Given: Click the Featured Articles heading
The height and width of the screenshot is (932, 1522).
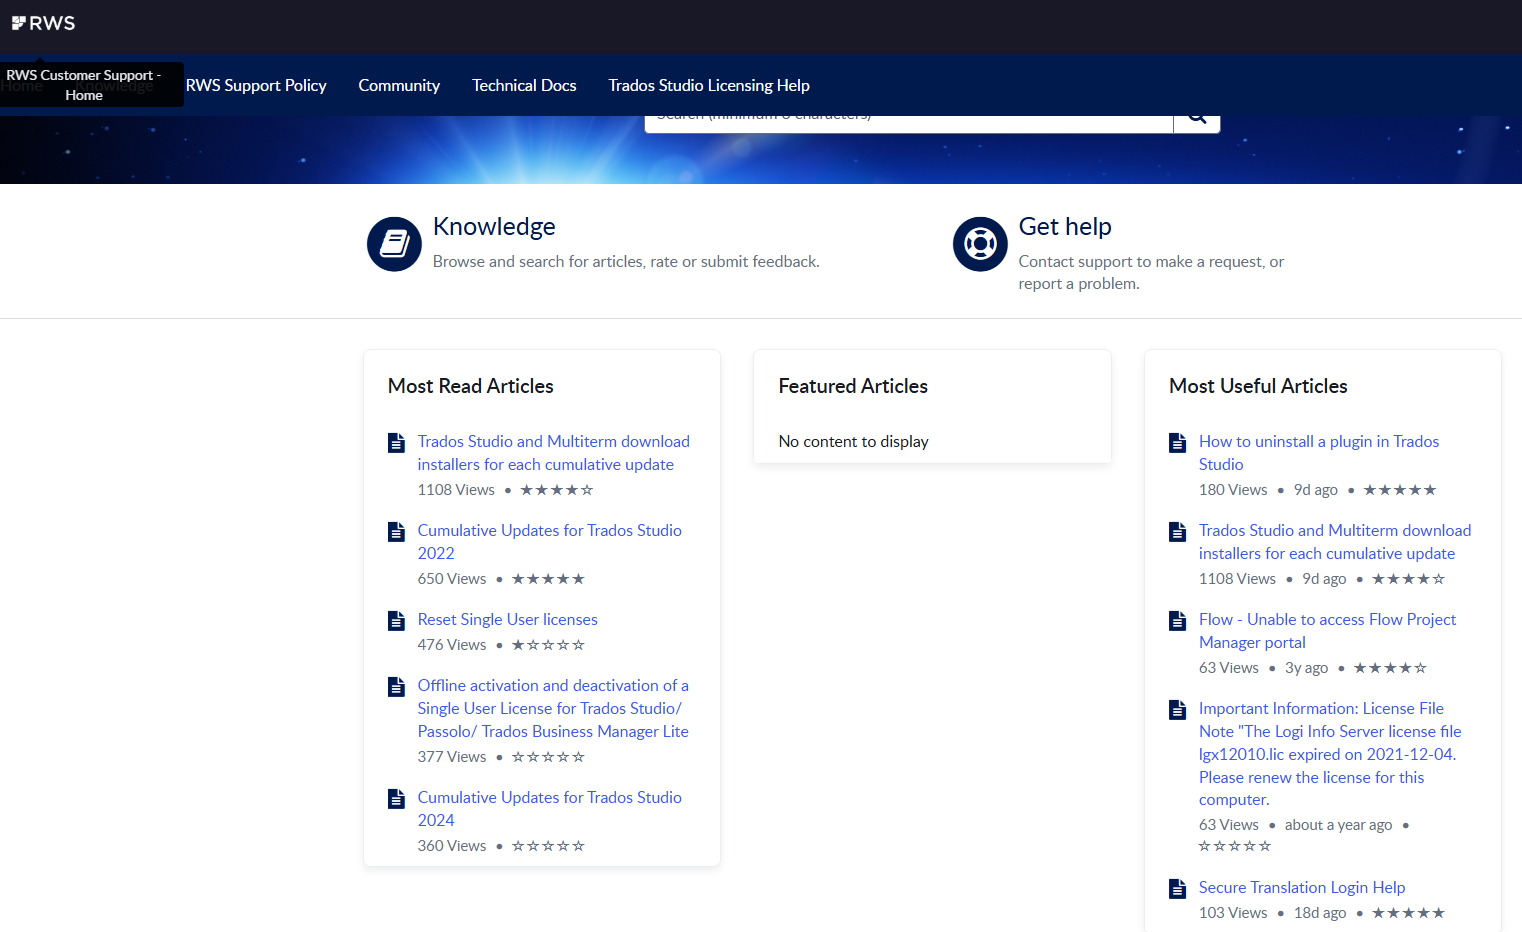Looking at the screenshot, I should [853, 386].
